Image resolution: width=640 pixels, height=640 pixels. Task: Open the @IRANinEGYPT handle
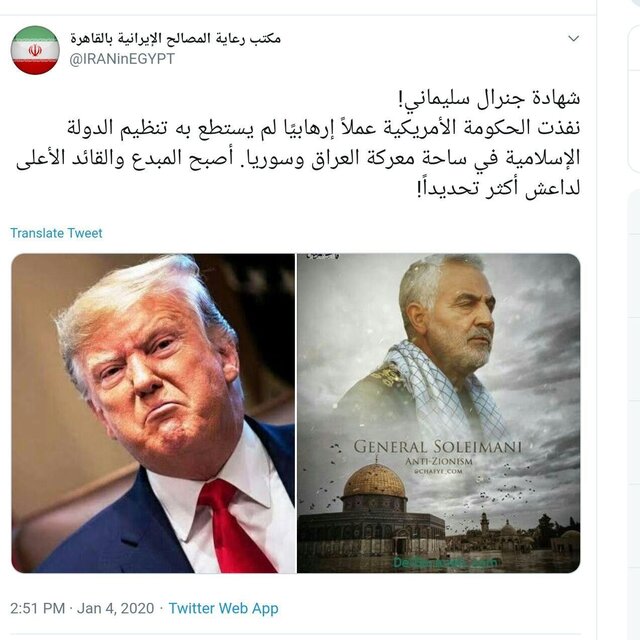(122, 59)
